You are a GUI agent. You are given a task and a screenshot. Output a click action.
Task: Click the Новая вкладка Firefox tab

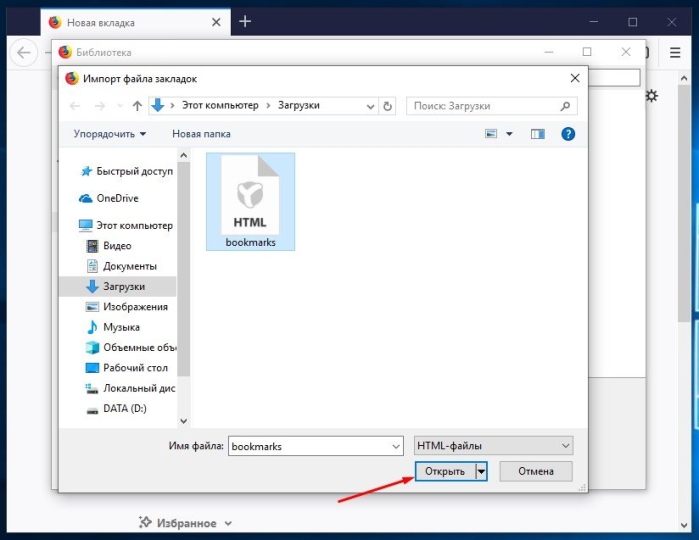tap(136, 22)
